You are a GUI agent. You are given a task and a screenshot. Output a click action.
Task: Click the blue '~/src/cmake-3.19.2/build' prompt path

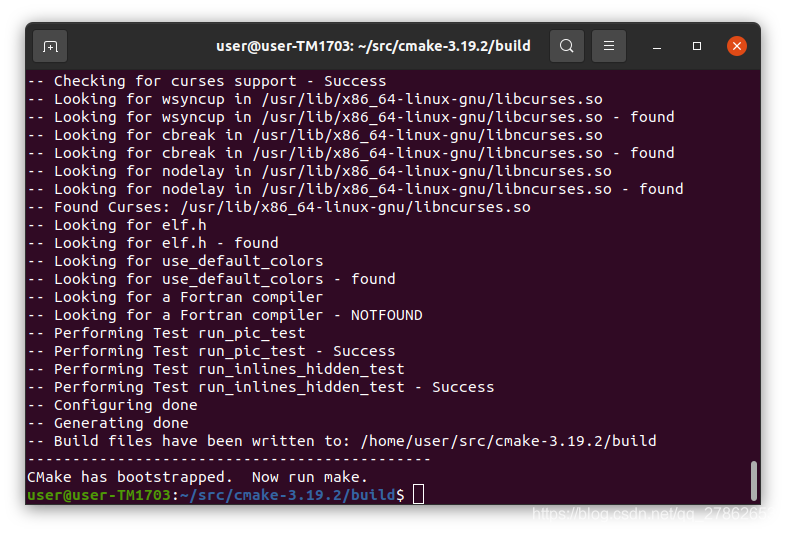tap(287, 495)
